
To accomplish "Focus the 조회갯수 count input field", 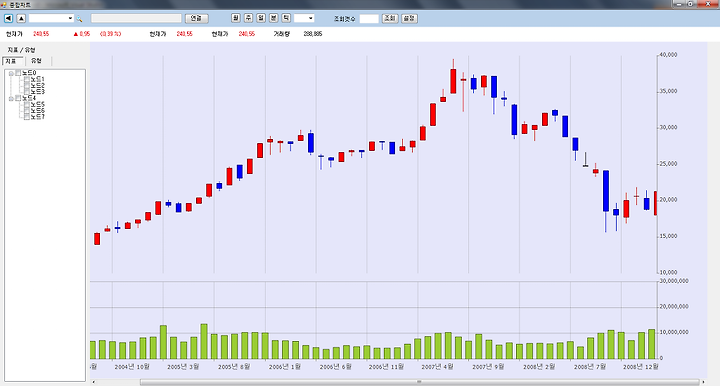I will coord(369,19).
